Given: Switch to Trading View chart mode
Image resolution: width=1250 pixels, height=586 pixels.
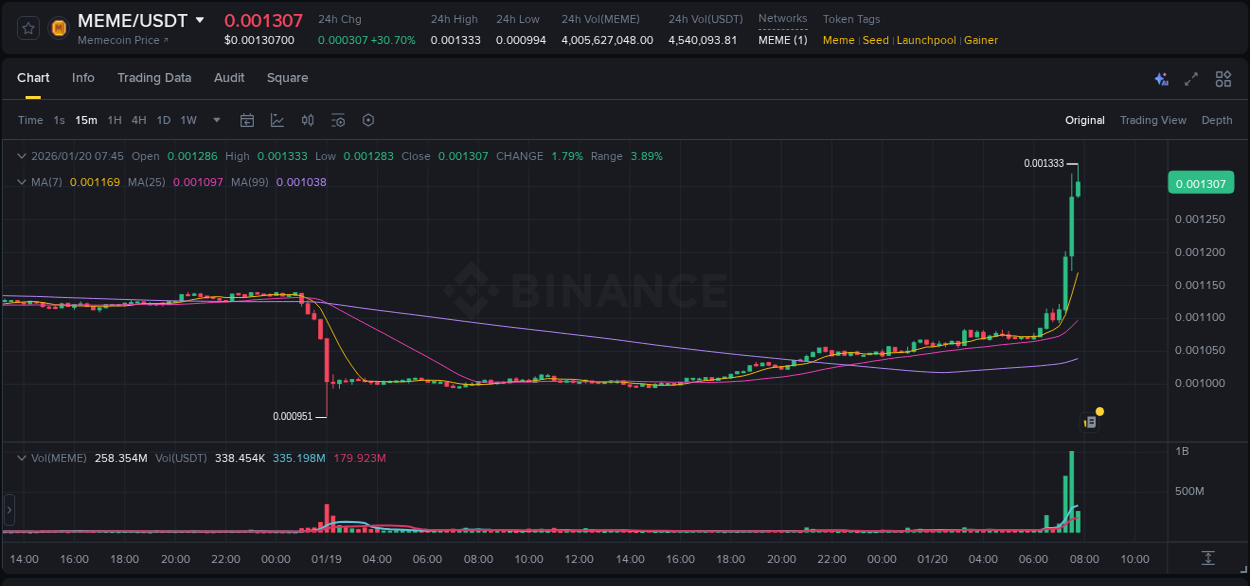Looking at the screenshot, I should pos(1153,120).
